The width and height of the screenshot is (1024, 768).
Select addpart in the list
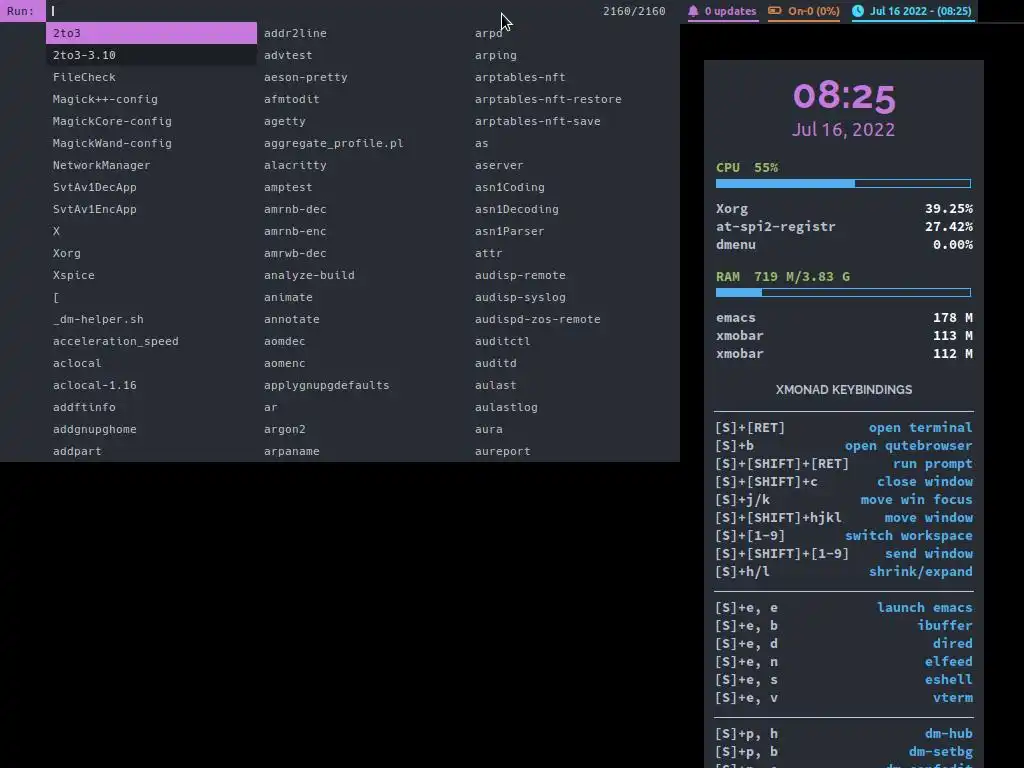coord(77,451)
